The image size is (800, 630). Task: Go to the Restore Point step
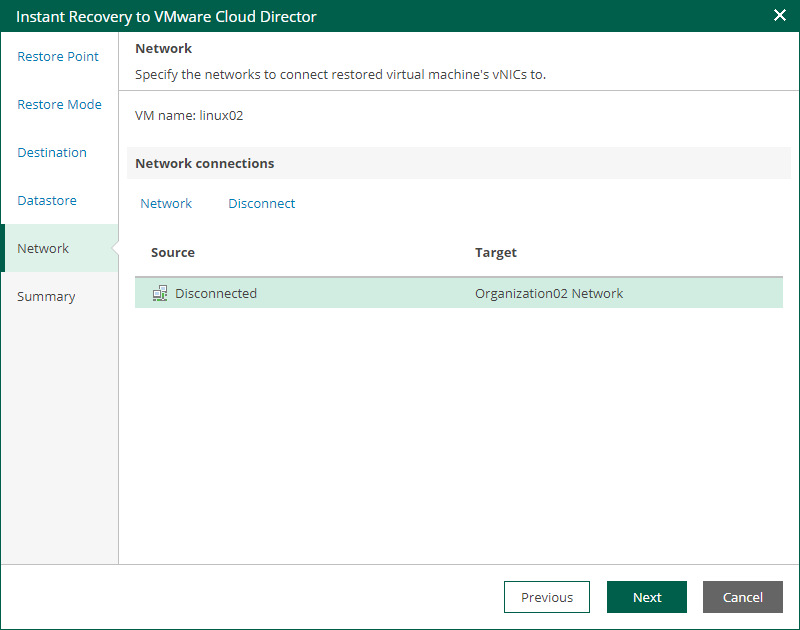(58, 57)
